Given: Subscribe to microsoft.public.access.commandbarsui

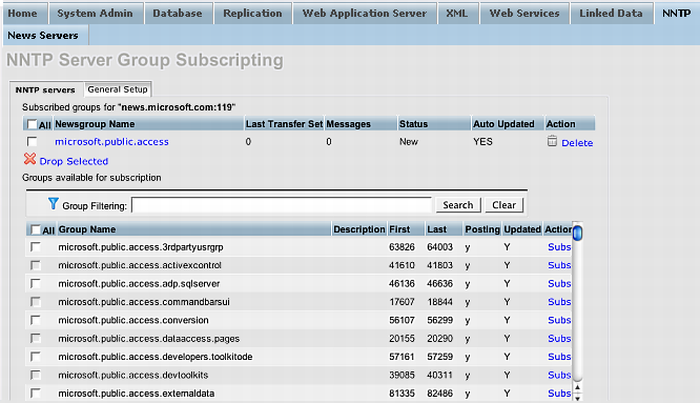Looking at the screenshot, I should click(559, 302).
